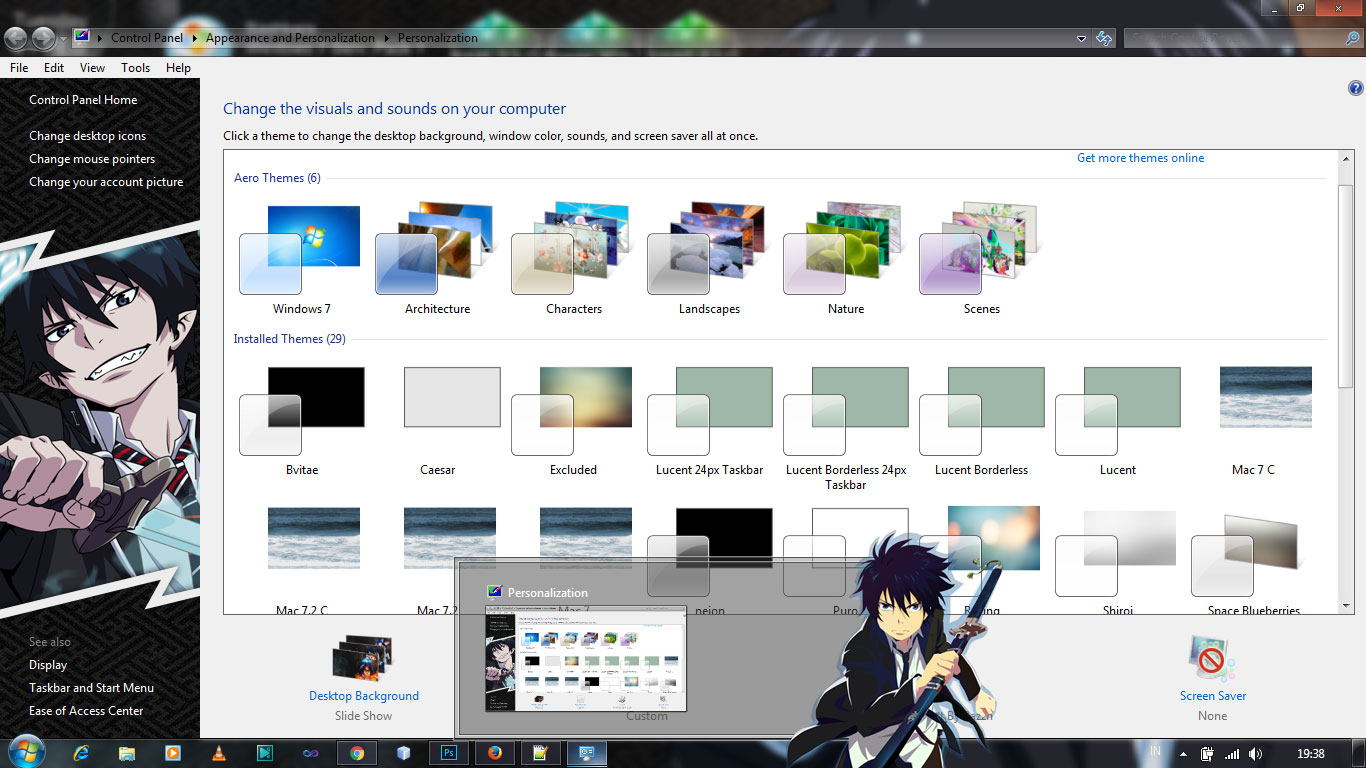1366x768 pixels.
Task: Open the Screen Saver settings icon
Action: point(1211,659)
